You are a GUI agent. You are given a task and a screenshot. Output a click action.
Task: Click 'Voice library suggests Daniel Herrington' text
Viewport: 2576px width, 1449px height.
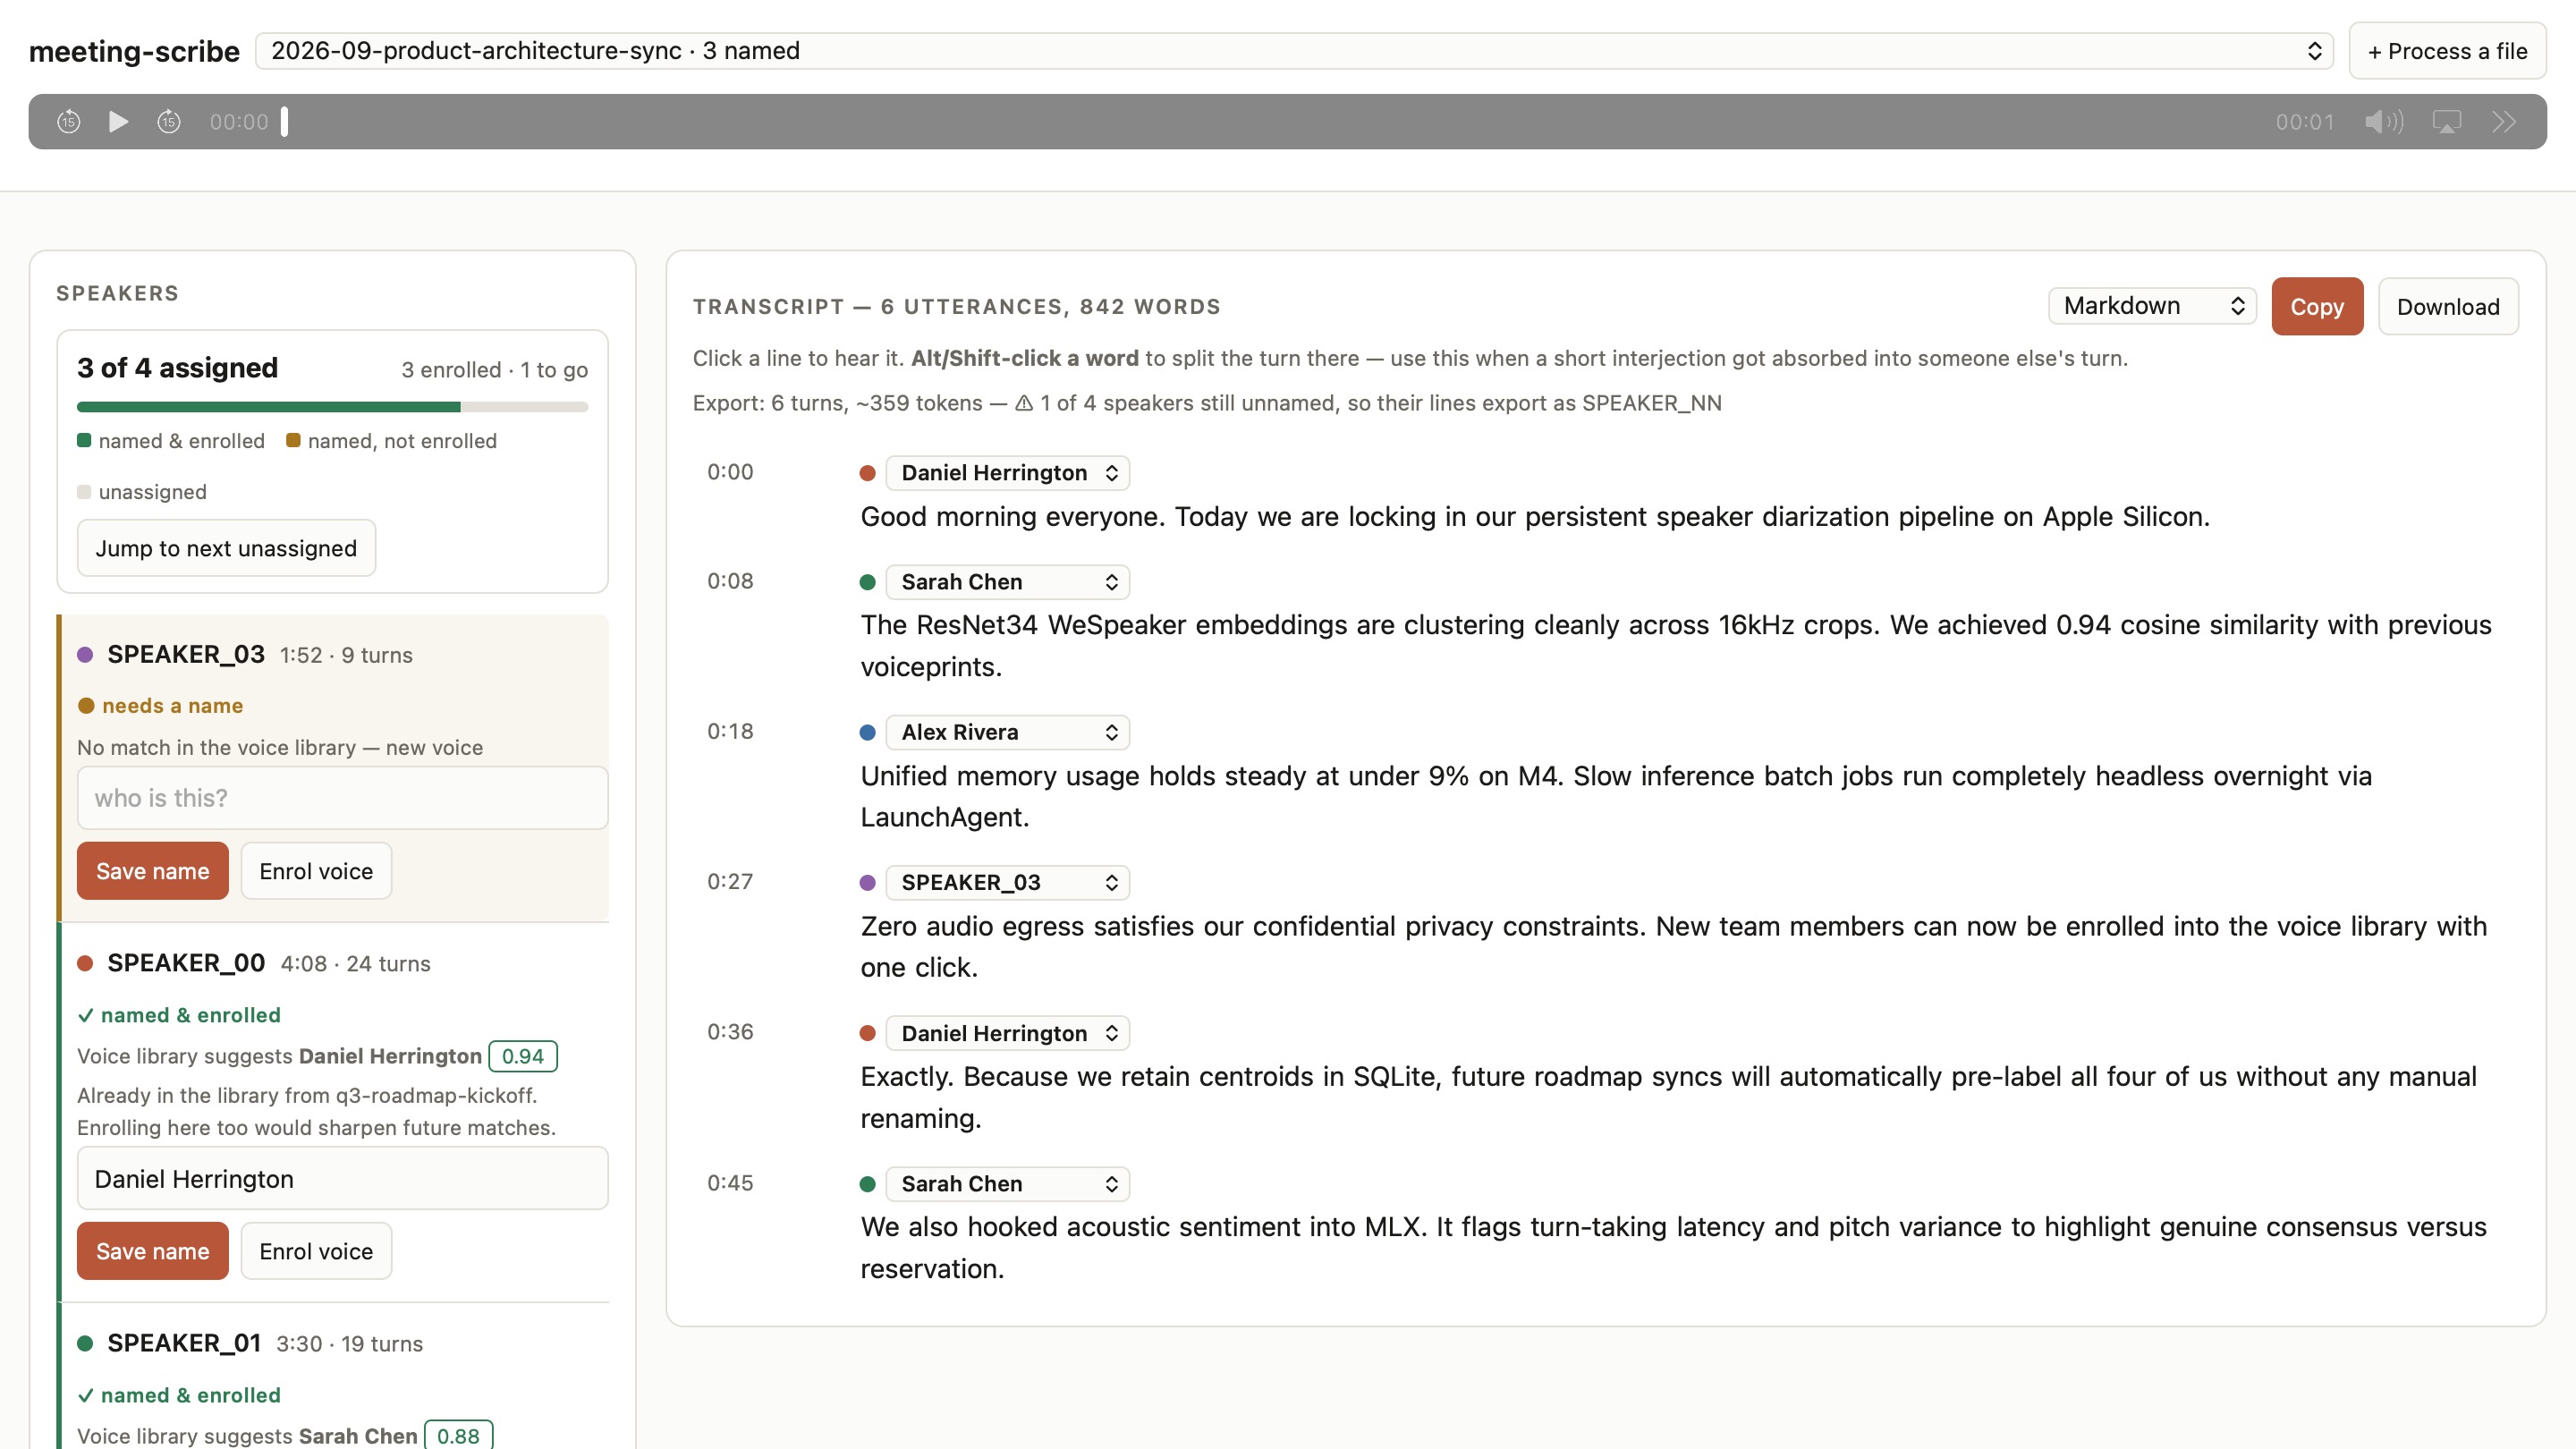(279, 1056)
